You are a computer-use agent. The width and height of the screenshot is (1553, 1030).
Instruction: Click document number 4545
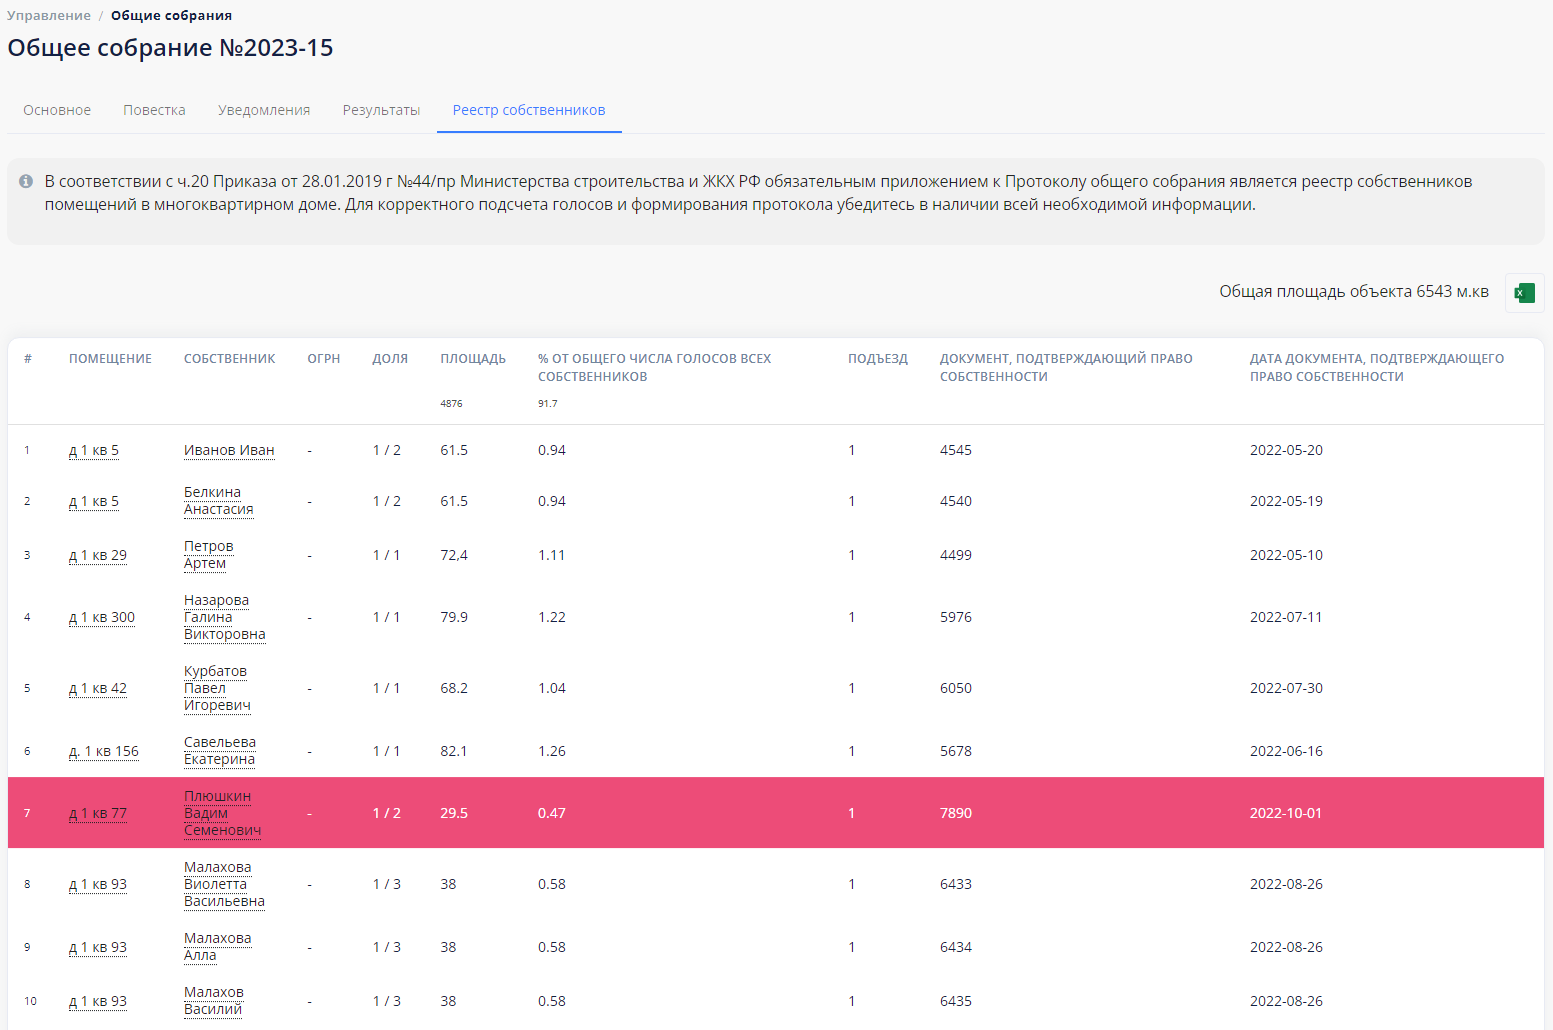[956, 450]
